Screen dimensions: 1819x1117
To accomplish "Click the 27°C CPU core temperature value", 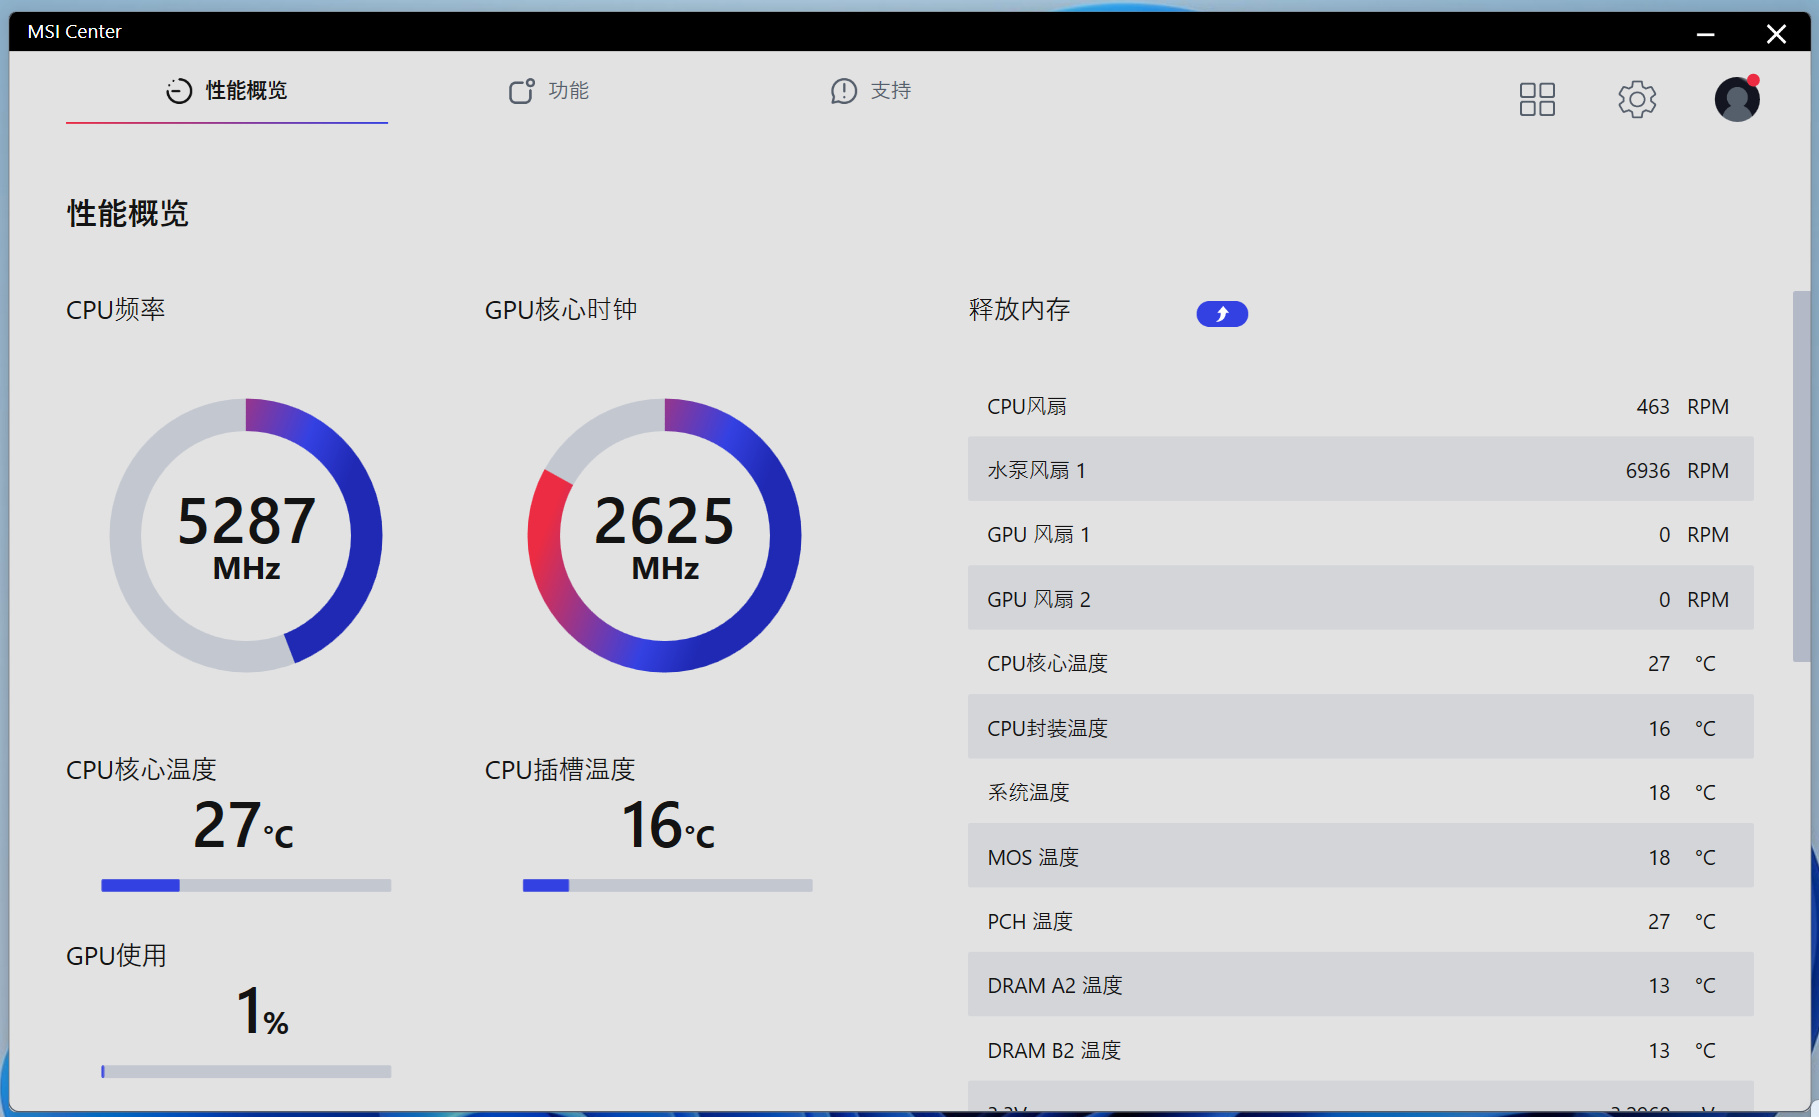I will (x=243, y=825).
